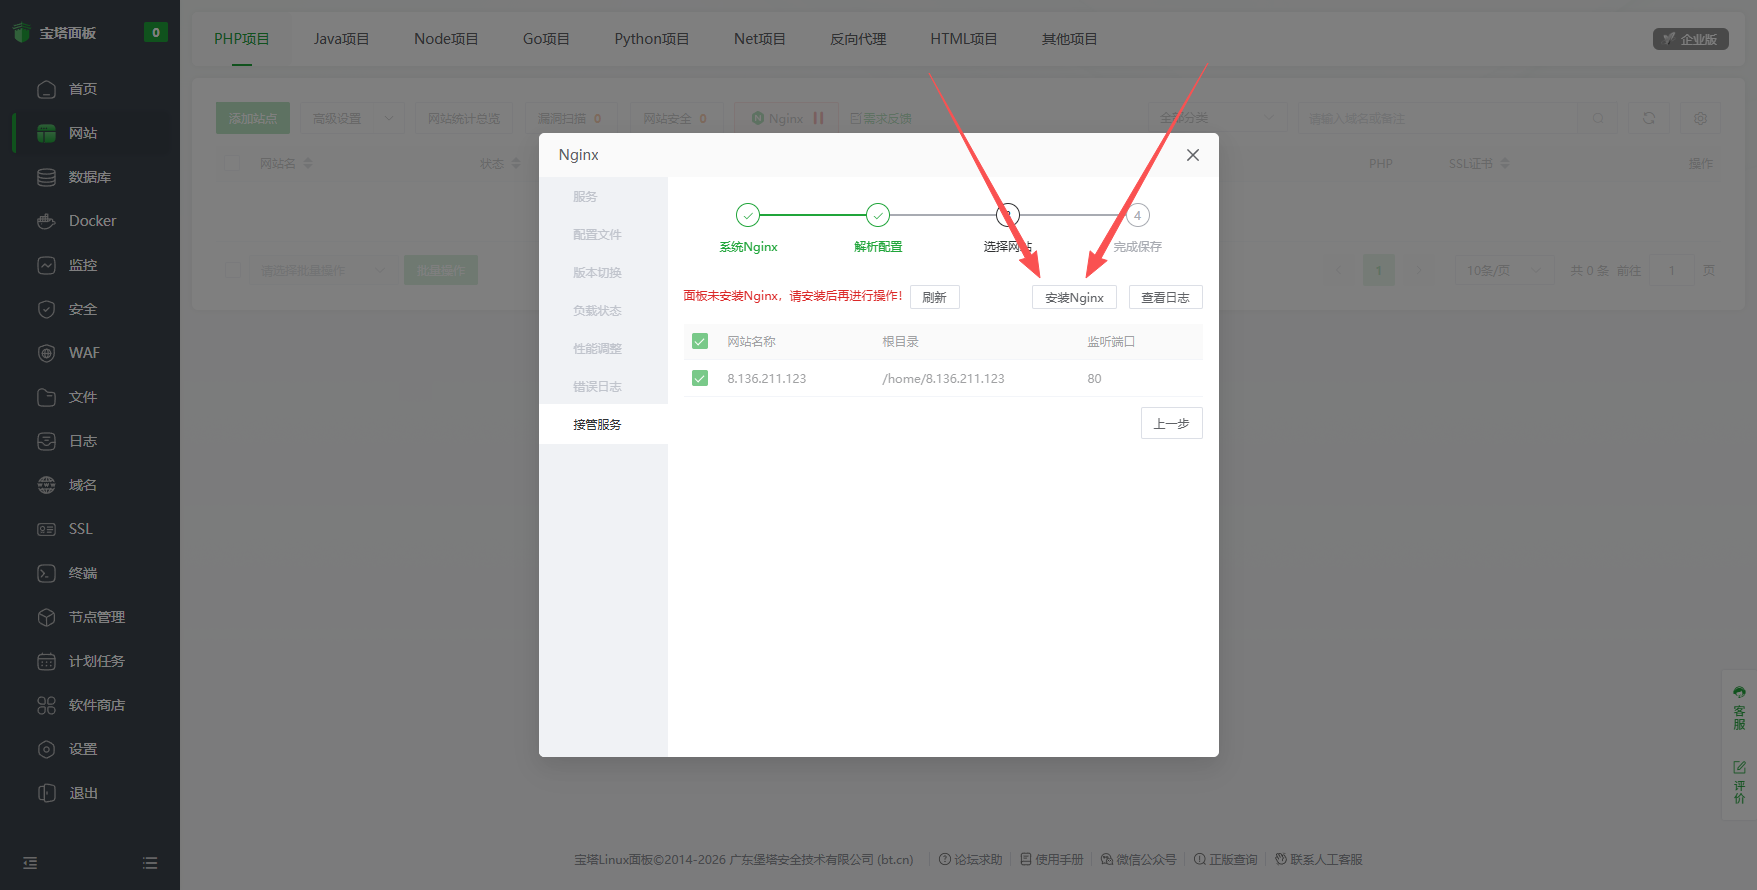The image size is (1757, 890).
Task: Expand the 高级设置 dropdown
Action: pos(353,118)
